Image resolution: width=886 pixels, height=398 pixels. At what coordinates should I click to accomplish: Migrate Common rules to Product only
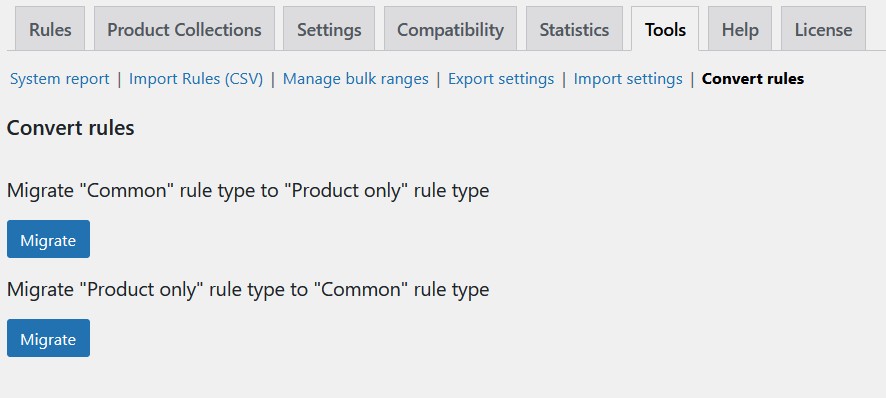point(48,239)
